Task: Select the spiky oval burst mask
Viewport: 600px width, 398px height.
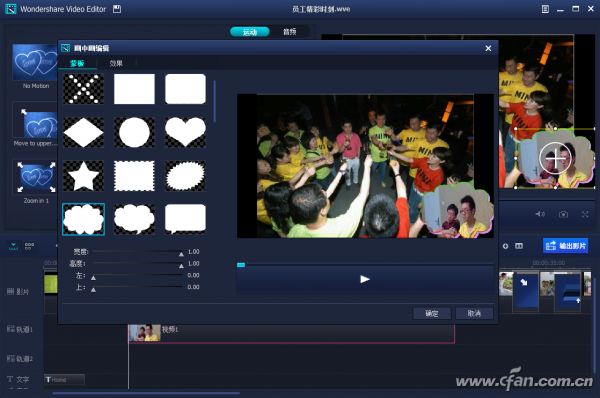Action: 185,176
